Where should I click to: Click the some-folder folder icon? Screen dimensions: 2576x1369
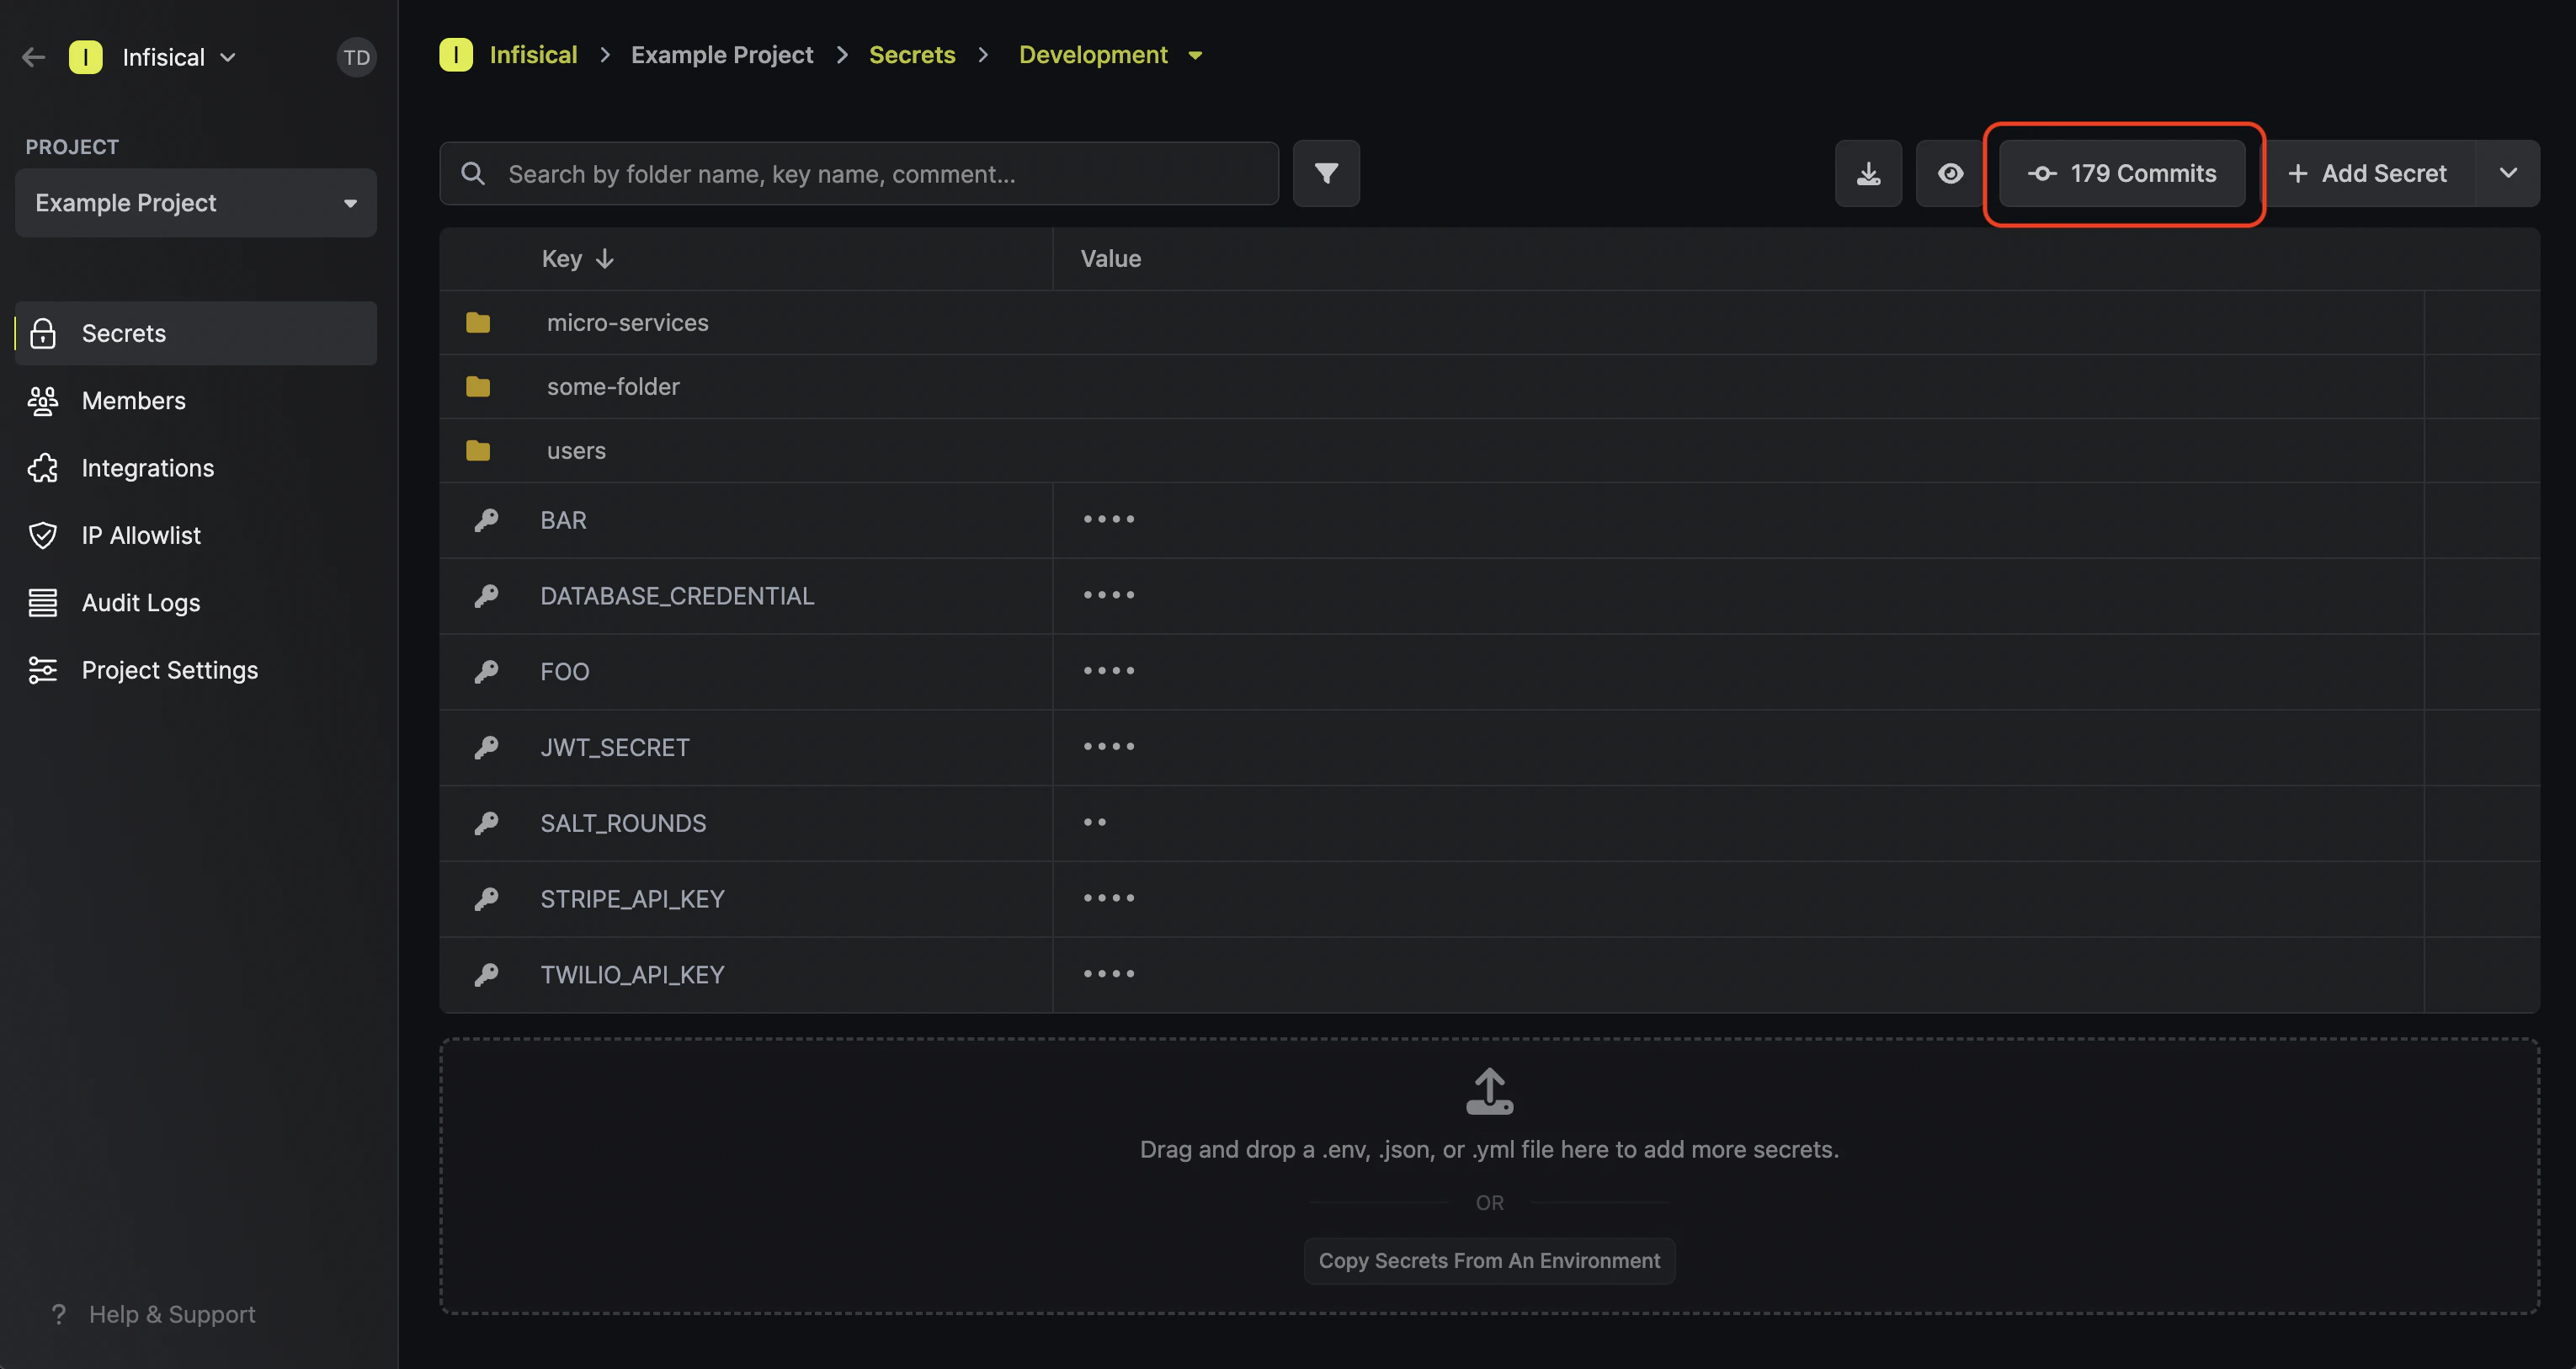[x=478, y=387]
